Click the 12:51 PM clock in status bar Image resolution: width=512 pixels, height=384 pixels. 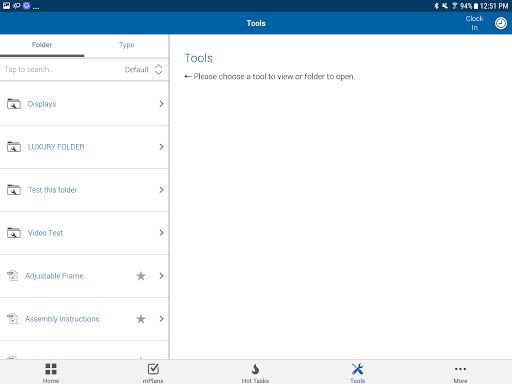494,6
